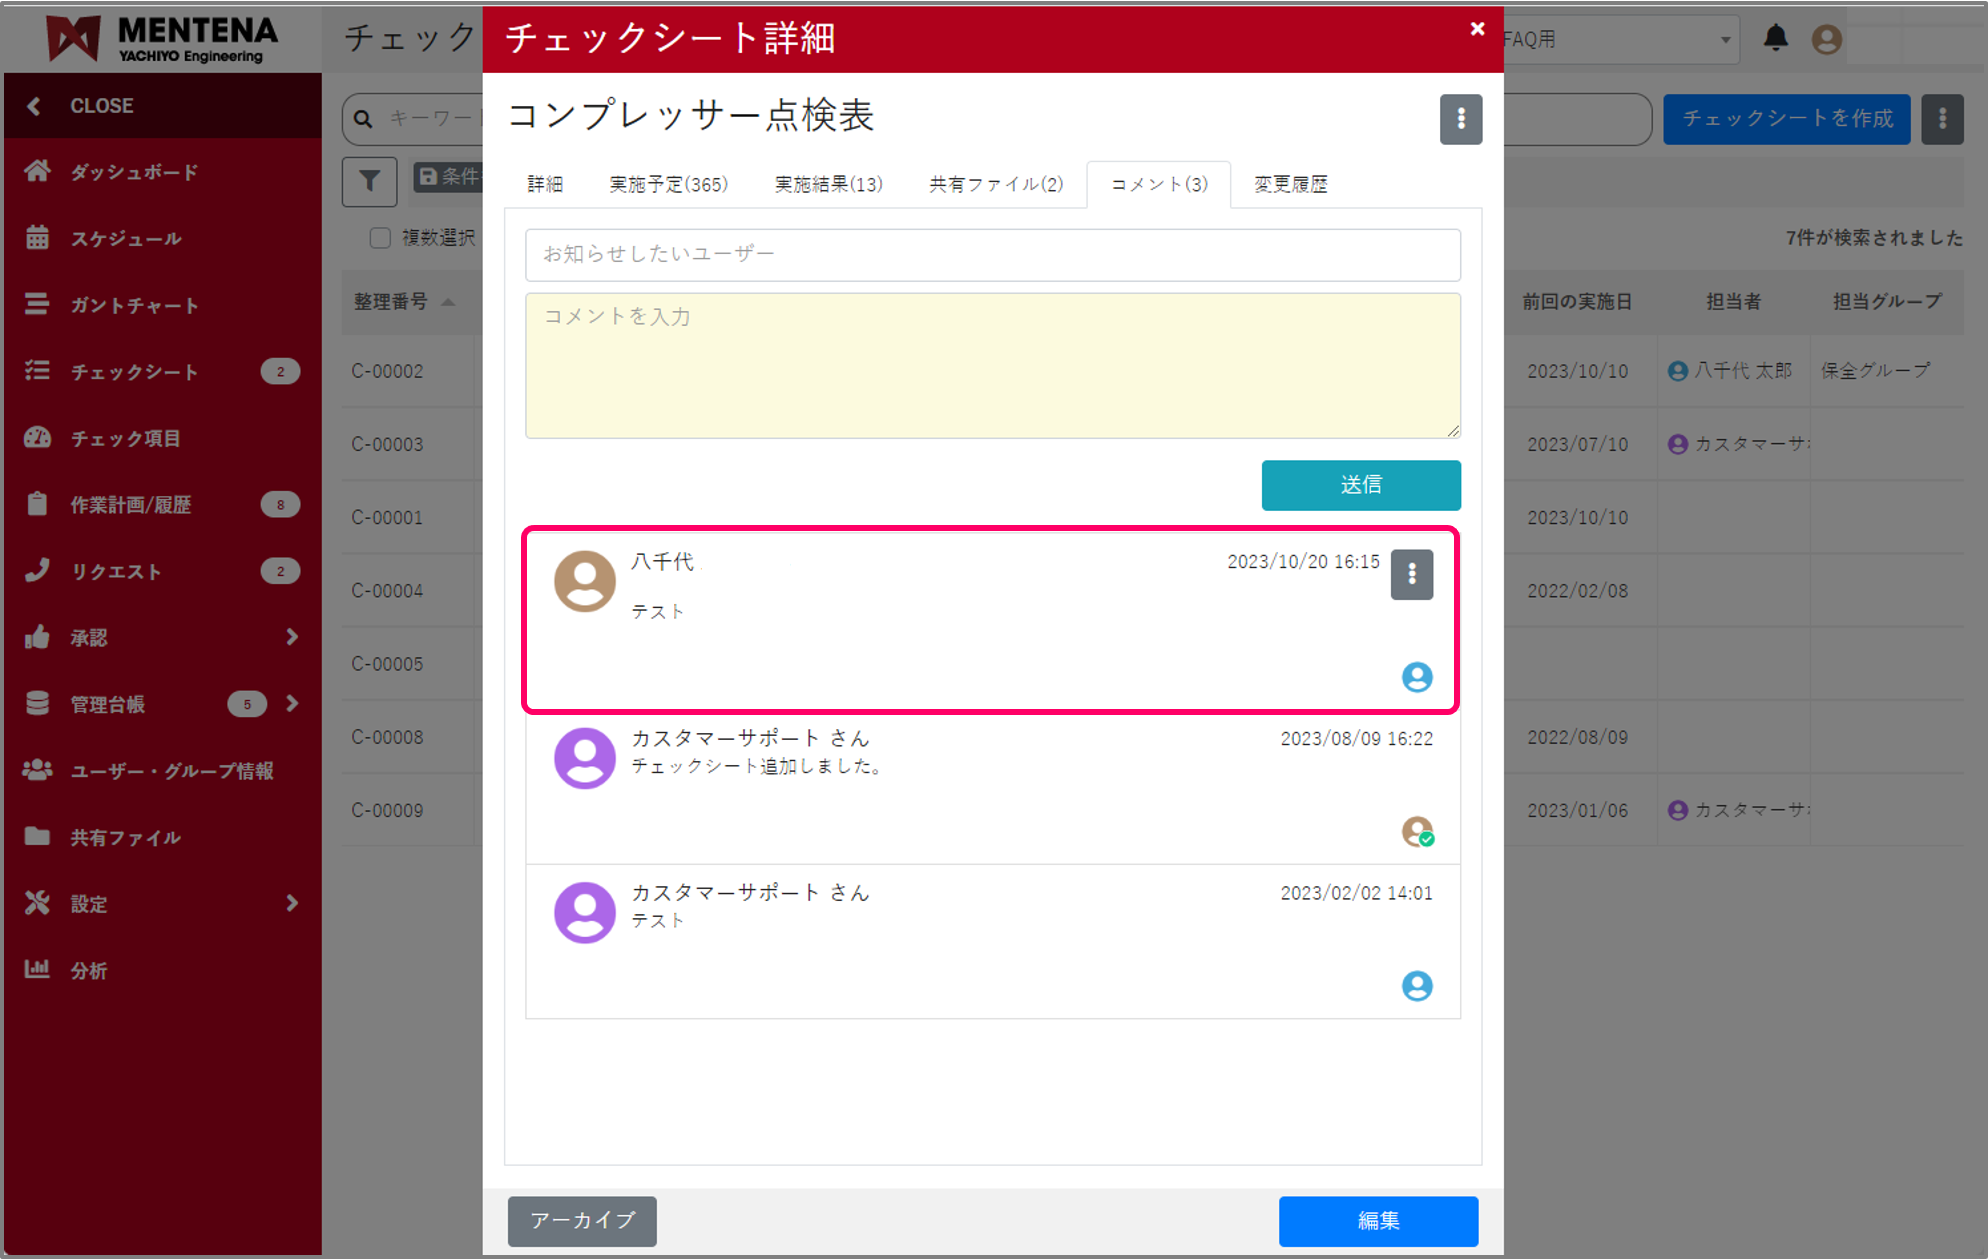Click the 編集 button

click(x=1378, y=1221)
